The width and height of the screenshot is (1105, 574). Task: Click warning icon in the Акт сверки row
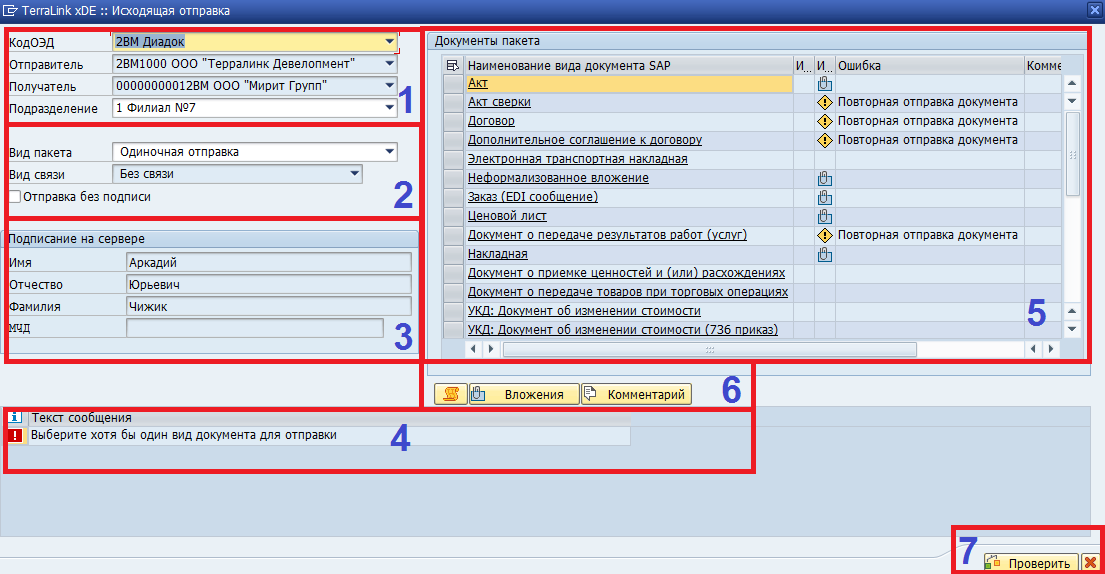point(825,102)
